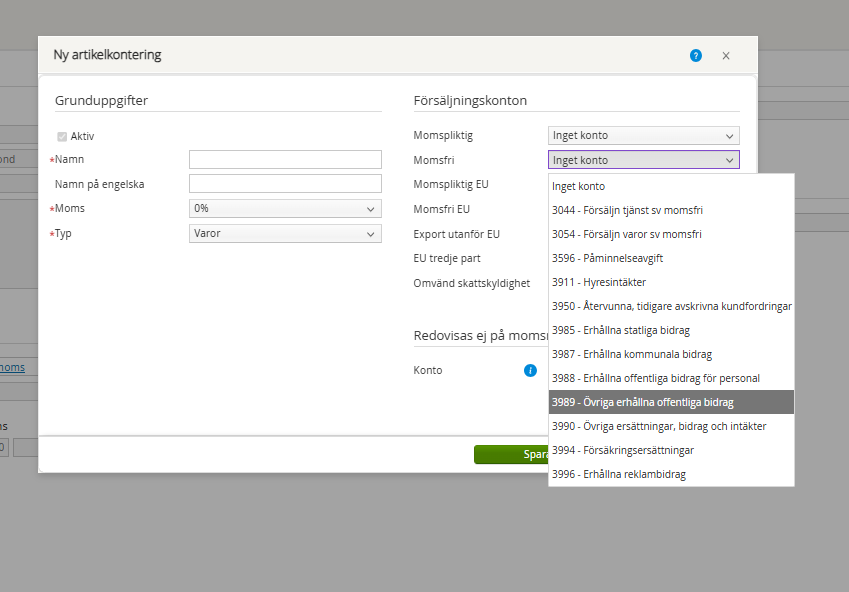Toggle the Aktiv checkbox

click(62, 136)
